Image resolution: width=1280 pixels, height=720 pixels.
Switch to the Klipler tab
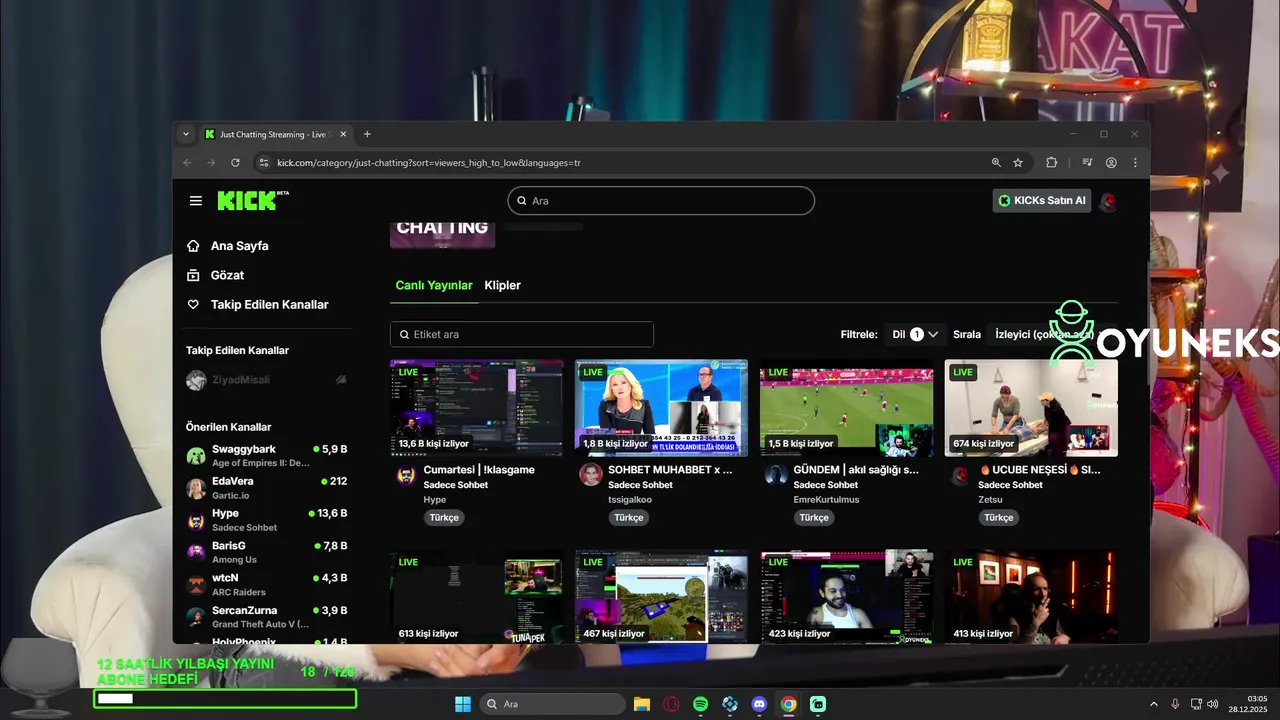[503, 285]
